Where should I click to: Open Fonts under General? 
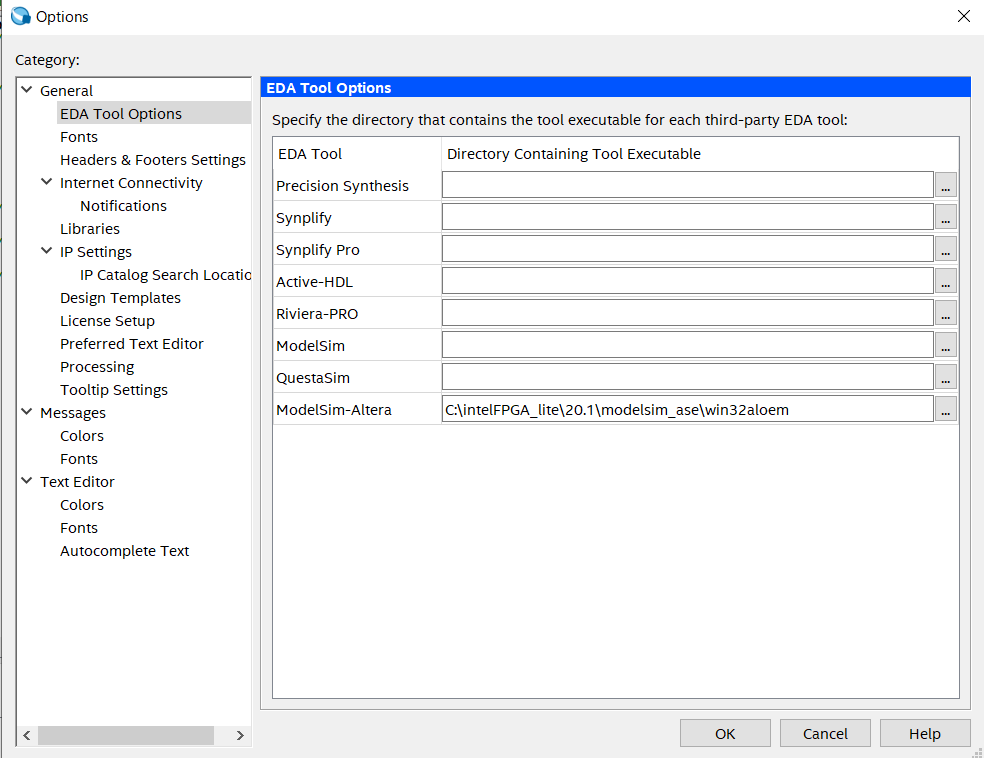79,137
